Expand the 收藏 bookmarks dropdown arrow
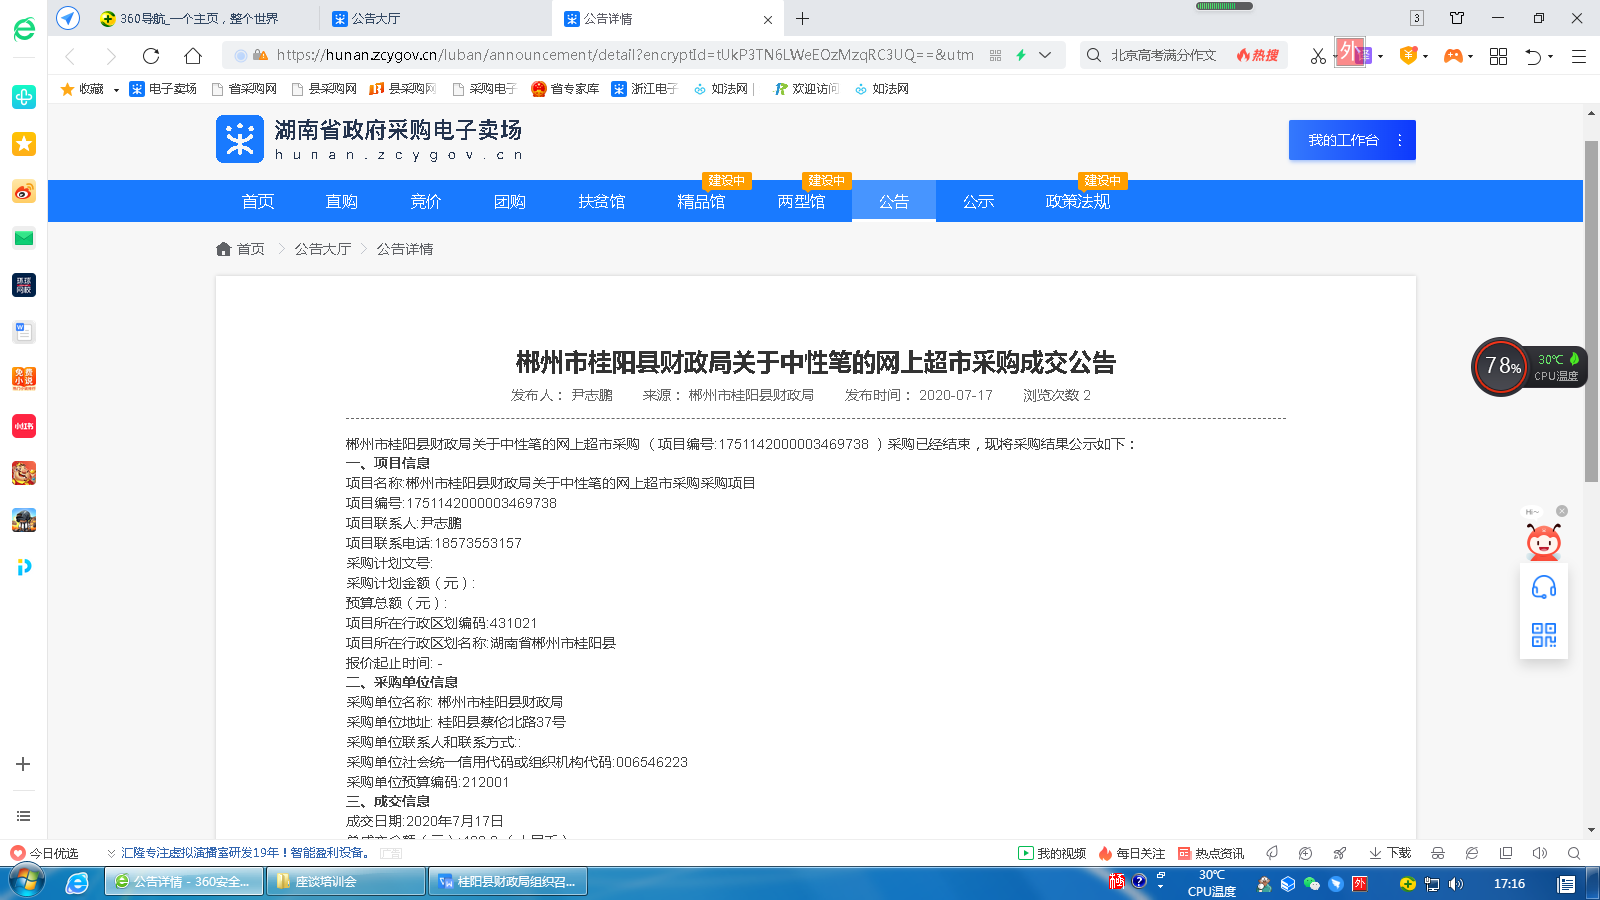This screenshot has width=1600, height=900. [116, 90]
